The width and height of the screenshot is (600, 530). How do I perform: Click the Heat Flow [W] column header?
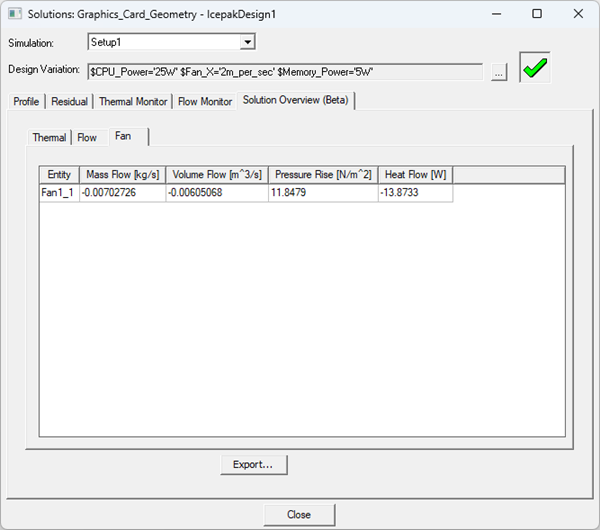click(416, 175)
